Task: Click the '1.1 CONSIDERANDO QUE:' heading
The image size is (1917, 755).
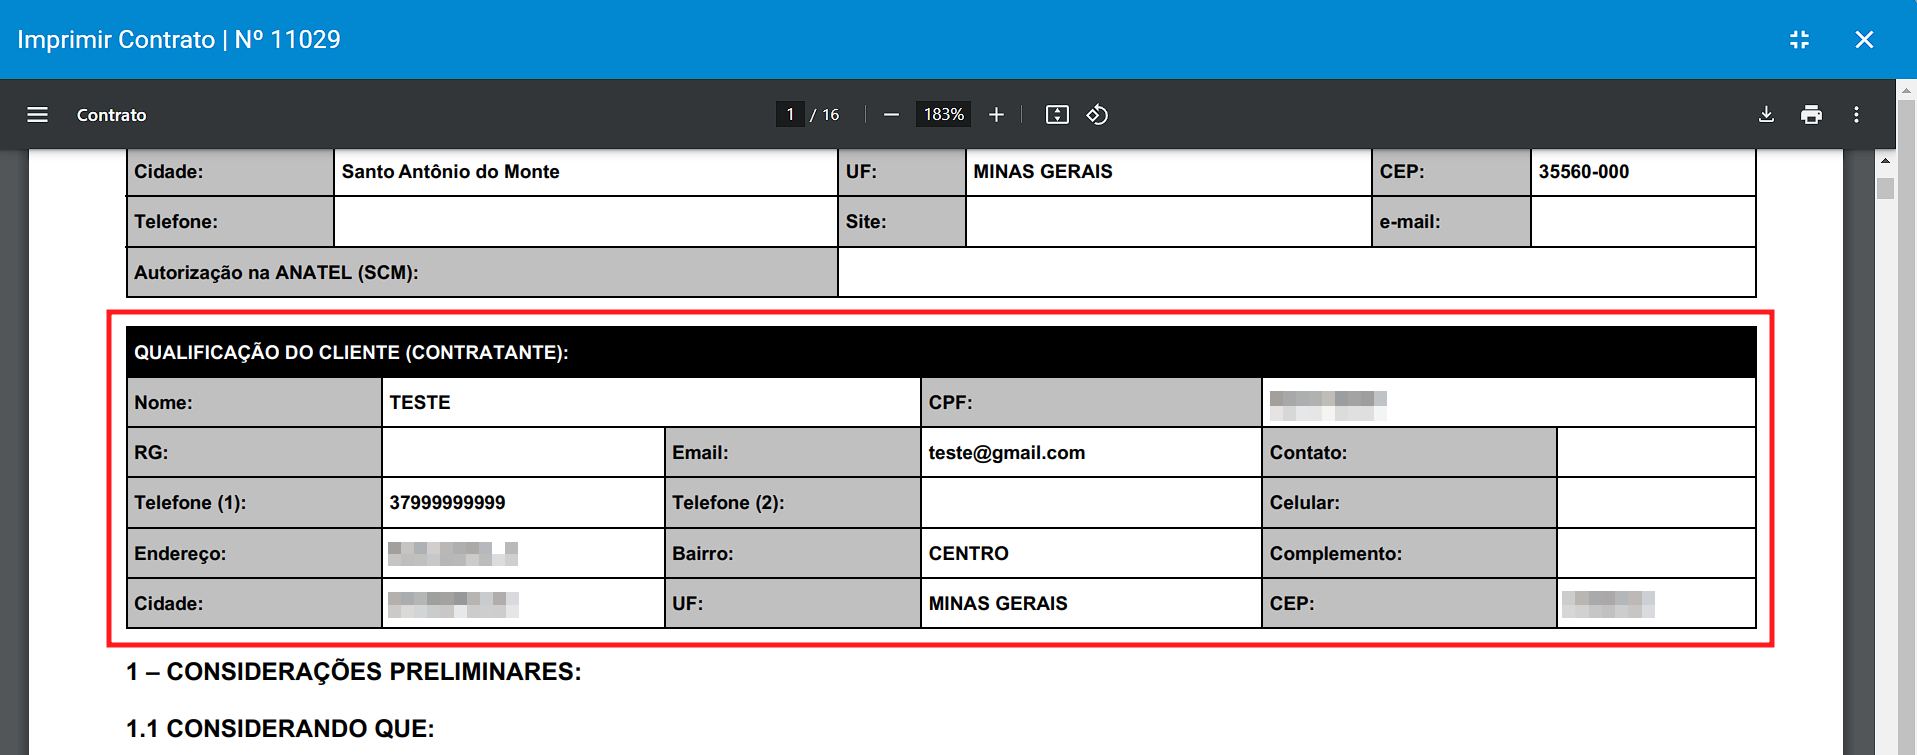Action: pyautogui.click(x=280, y=729)
